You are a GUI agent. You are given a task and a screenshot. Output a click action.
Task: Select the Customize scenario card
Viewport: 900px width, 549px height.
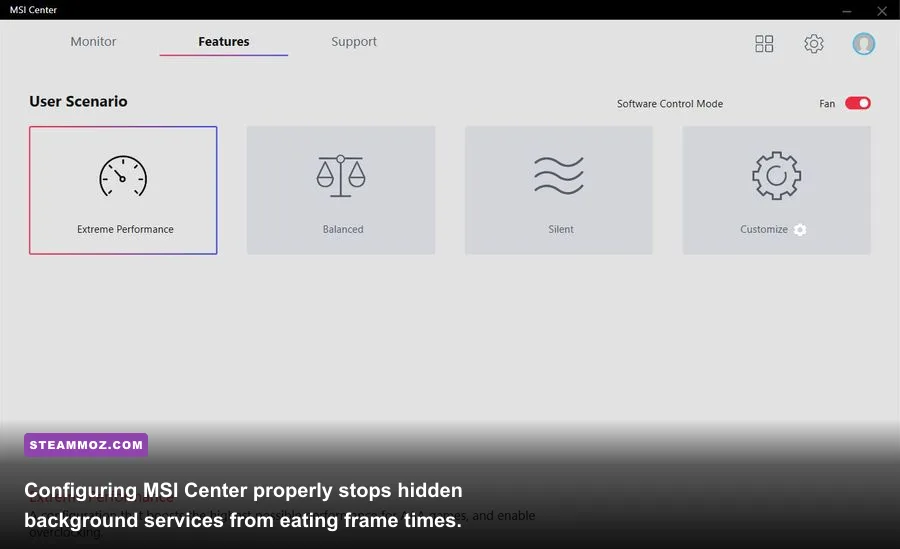pos(776,190)
